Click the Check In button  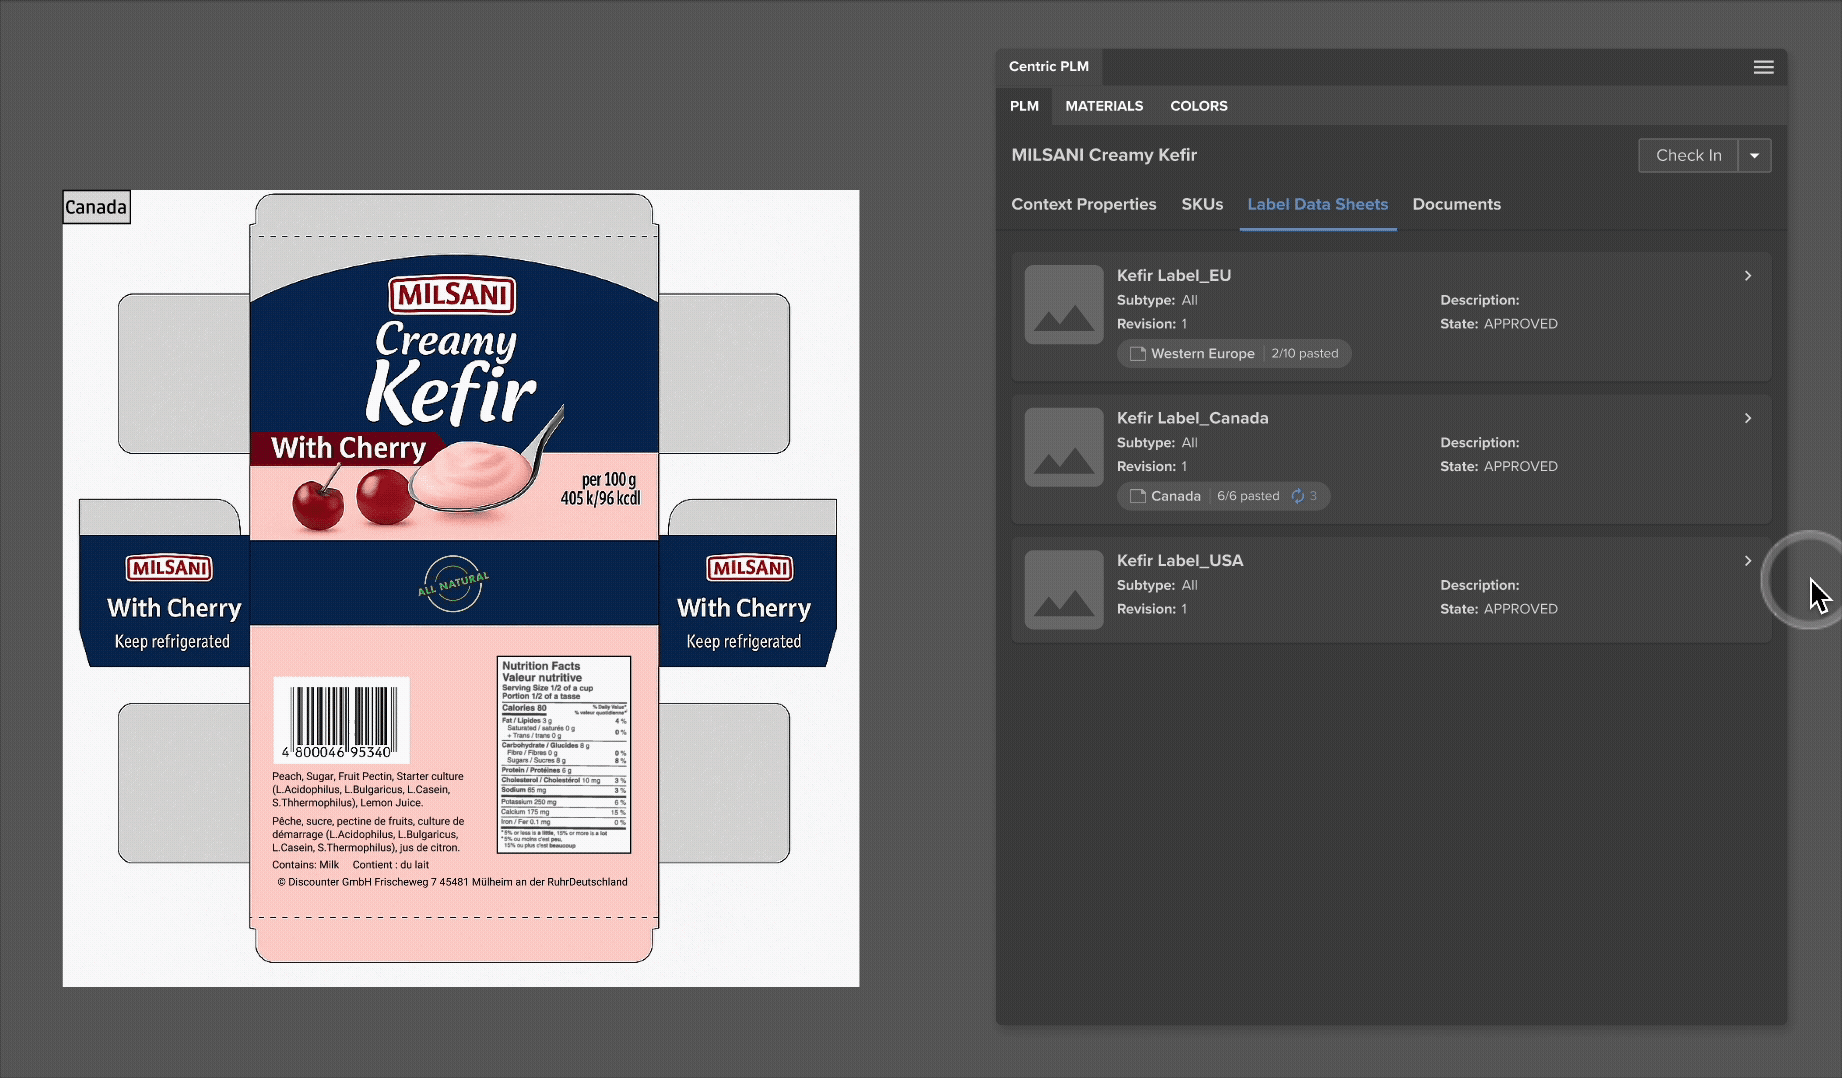(x=1688, y=155)
